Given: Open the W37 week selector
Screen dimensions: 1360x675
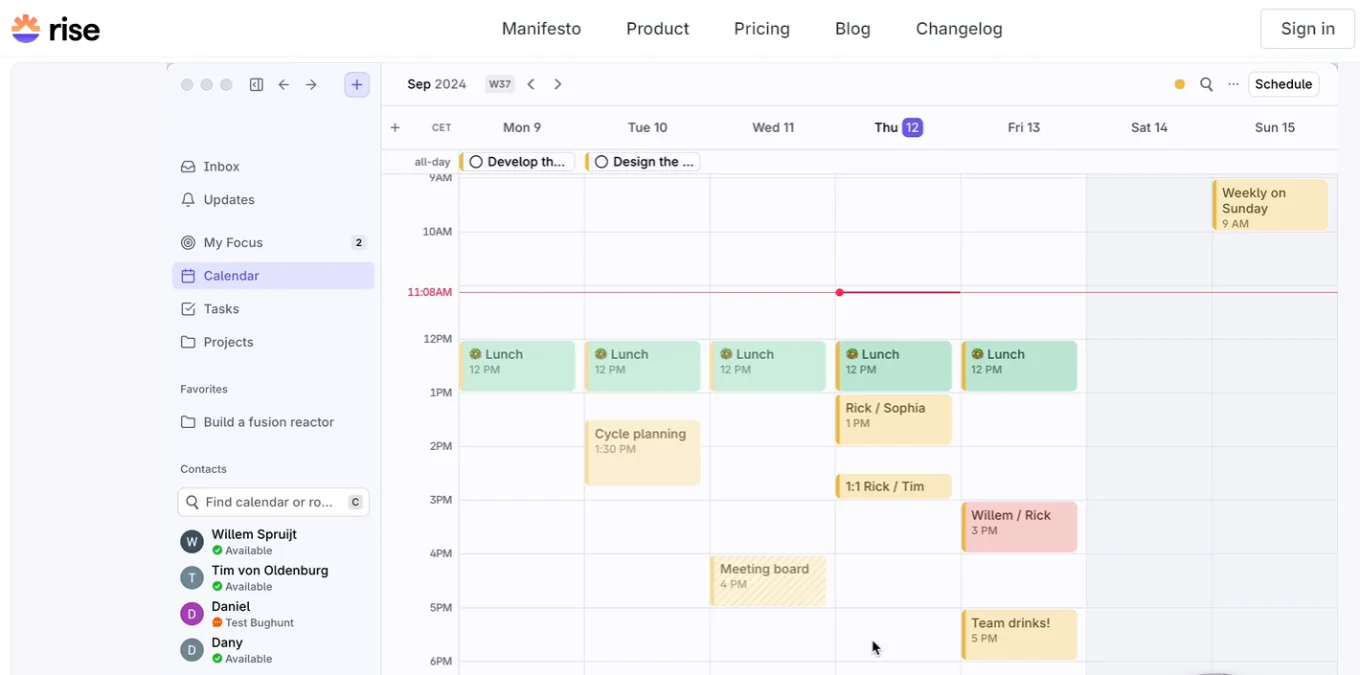Looking at the screenshot, I should pyautogui.click(x=499, y=84).
